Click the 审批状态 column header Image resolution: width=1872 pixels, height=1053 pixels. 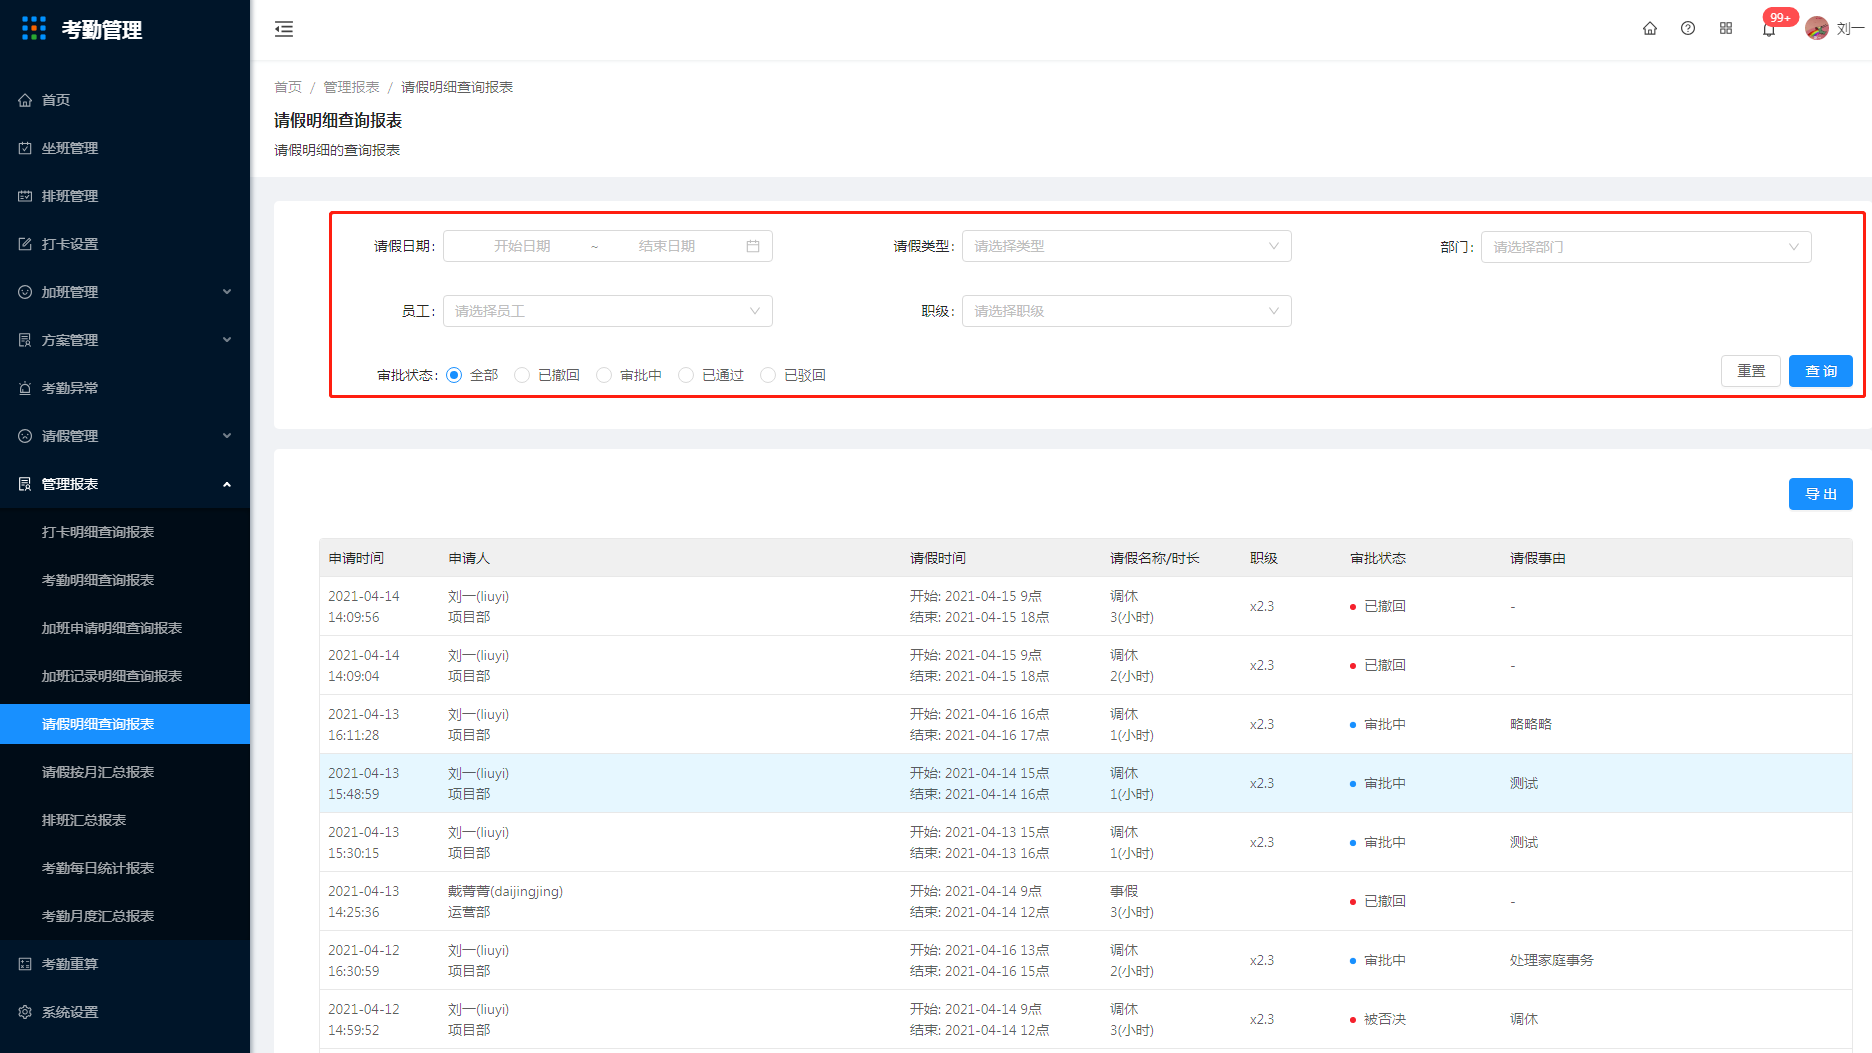1378,558
